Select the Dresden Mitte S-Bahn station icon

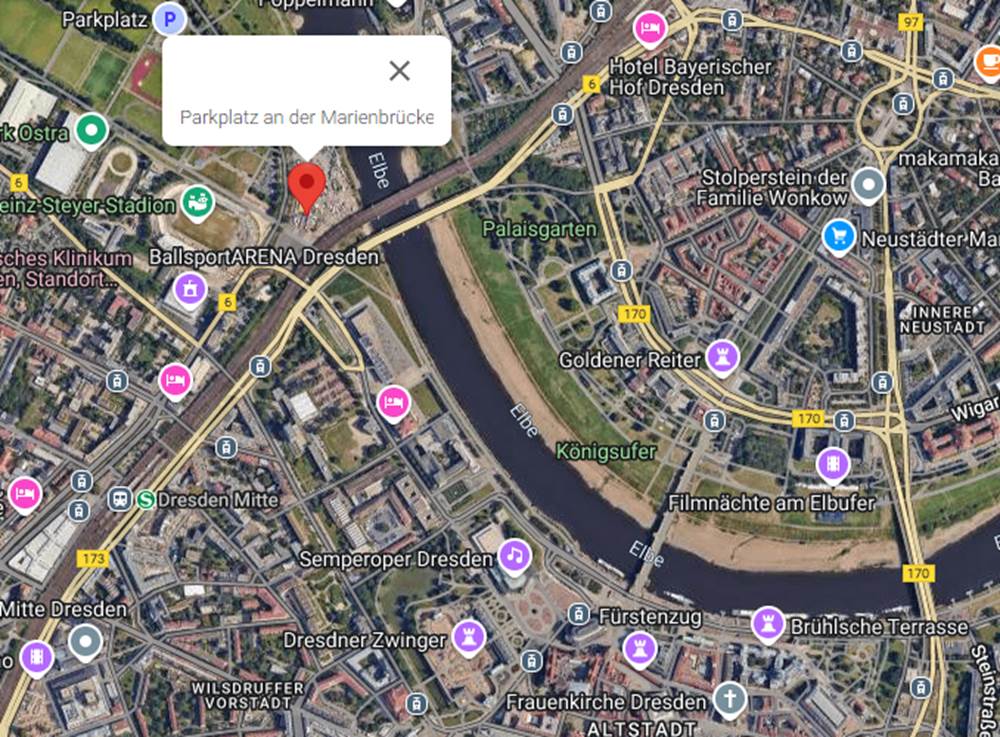(146, 499)
